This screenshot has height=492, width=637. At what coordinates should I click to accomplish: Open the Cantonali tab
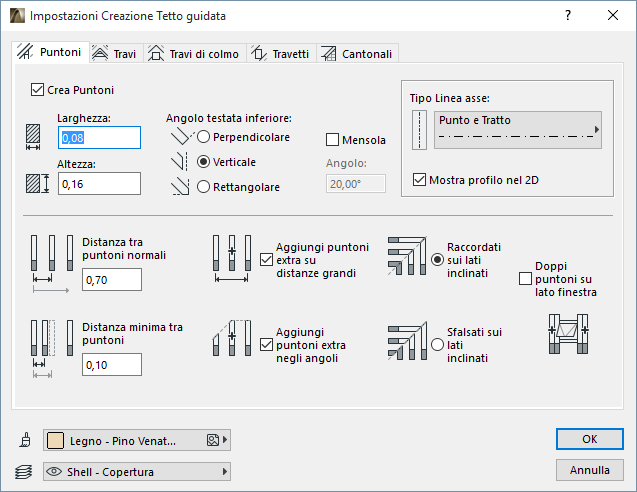pos(358,53)
